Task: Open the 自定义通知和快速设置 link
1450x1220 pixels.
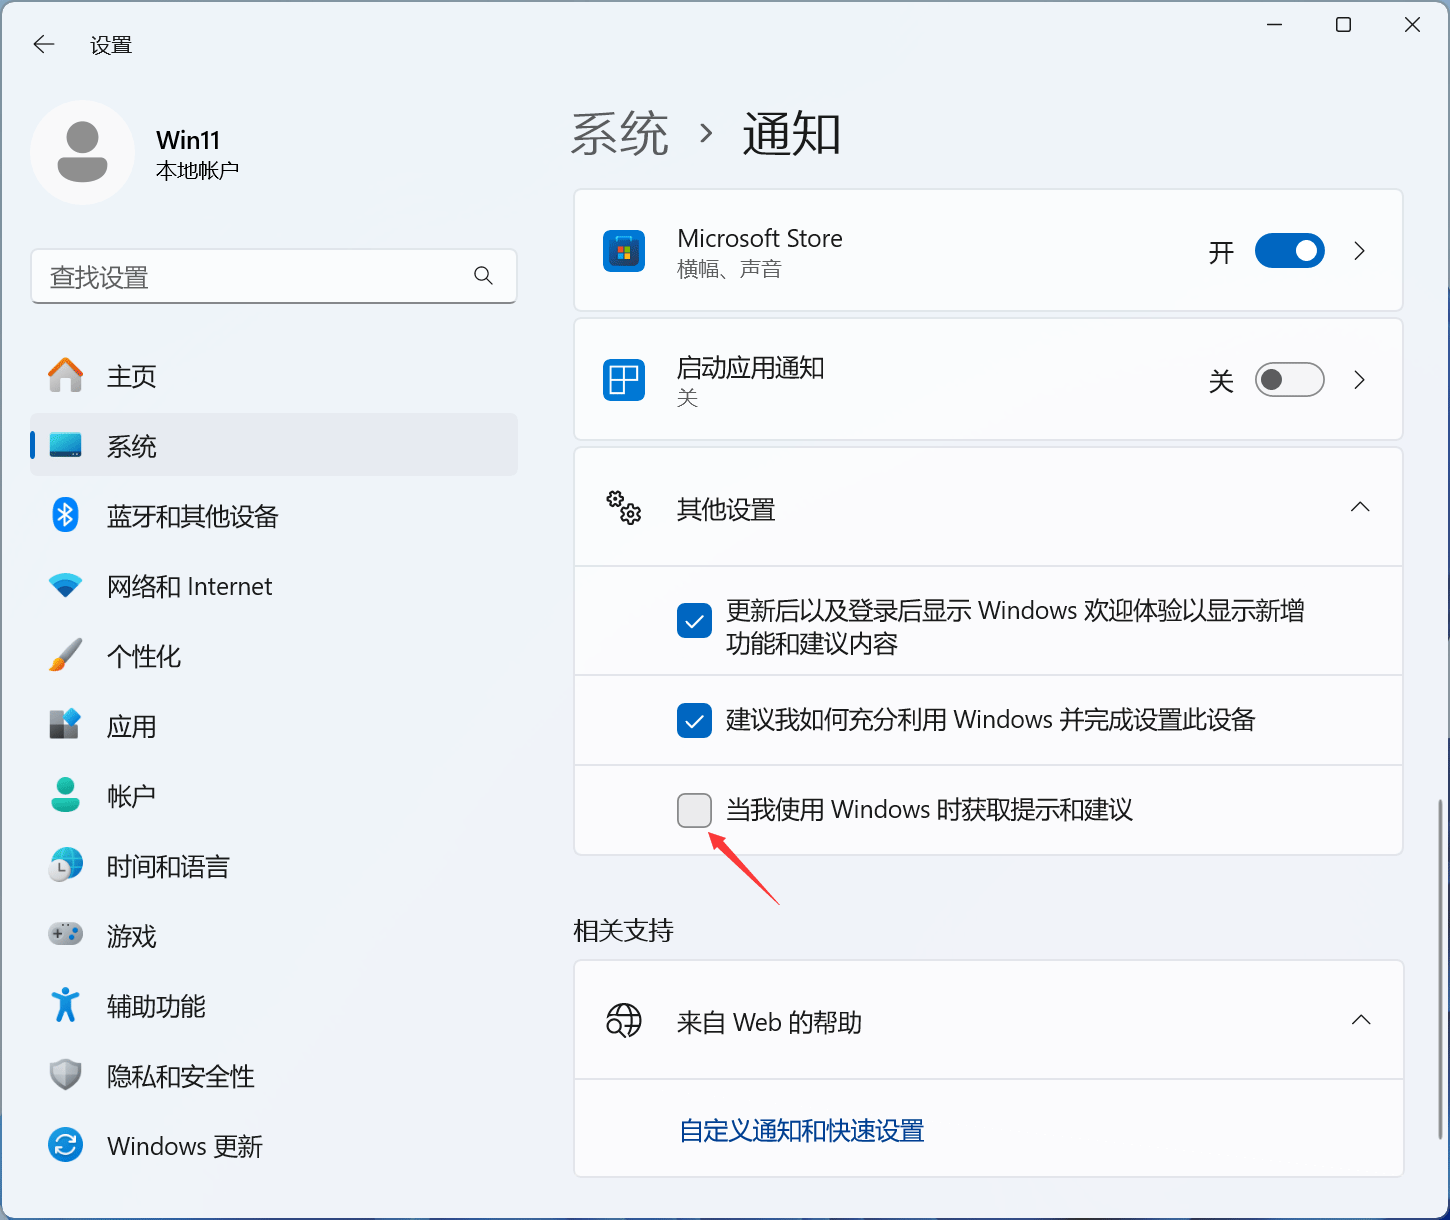Action: click(801, 1131)
